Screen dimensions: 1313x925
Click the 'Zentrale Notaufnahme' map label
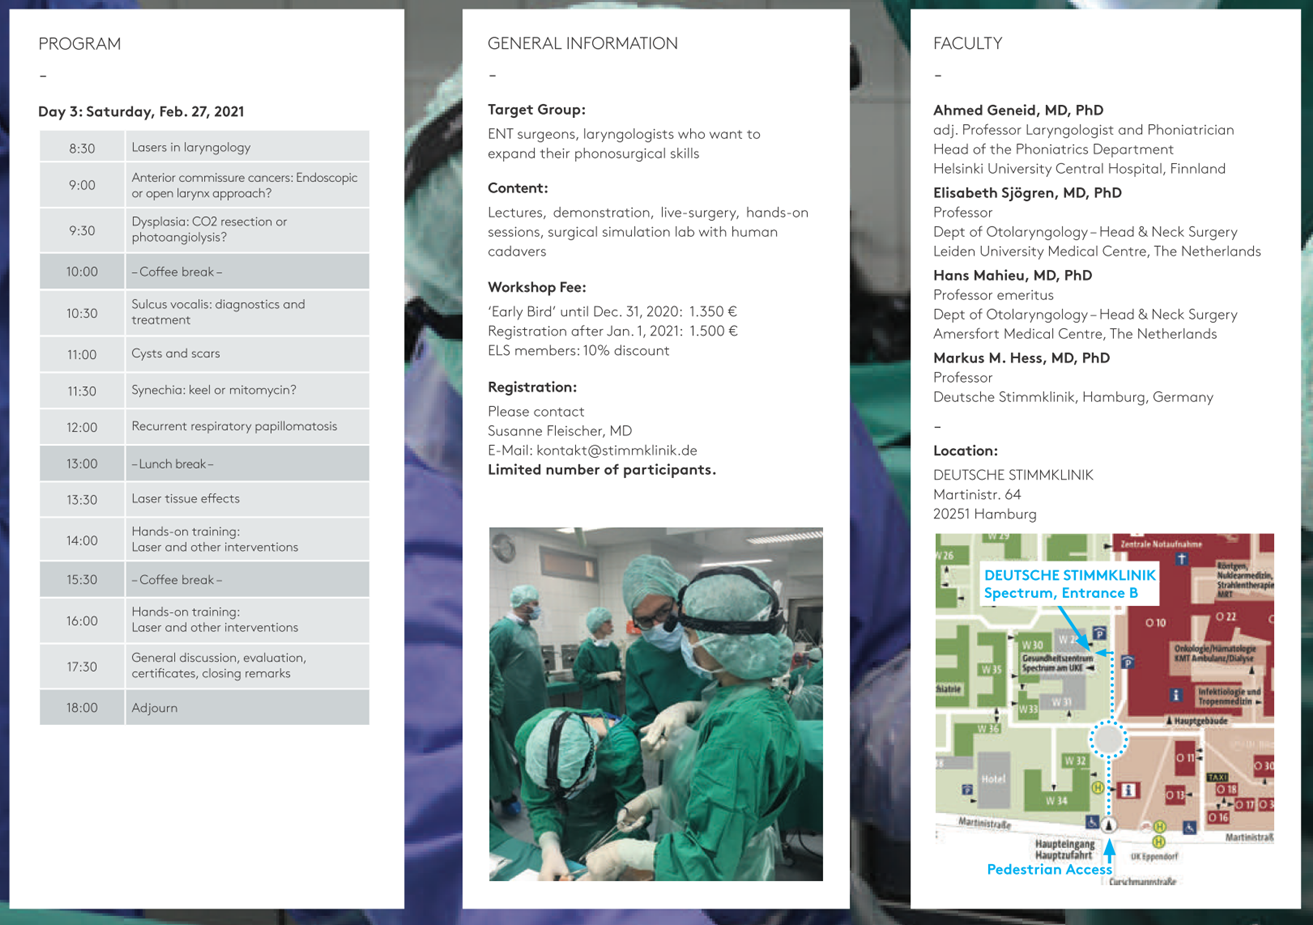(x=1161, y=544)
